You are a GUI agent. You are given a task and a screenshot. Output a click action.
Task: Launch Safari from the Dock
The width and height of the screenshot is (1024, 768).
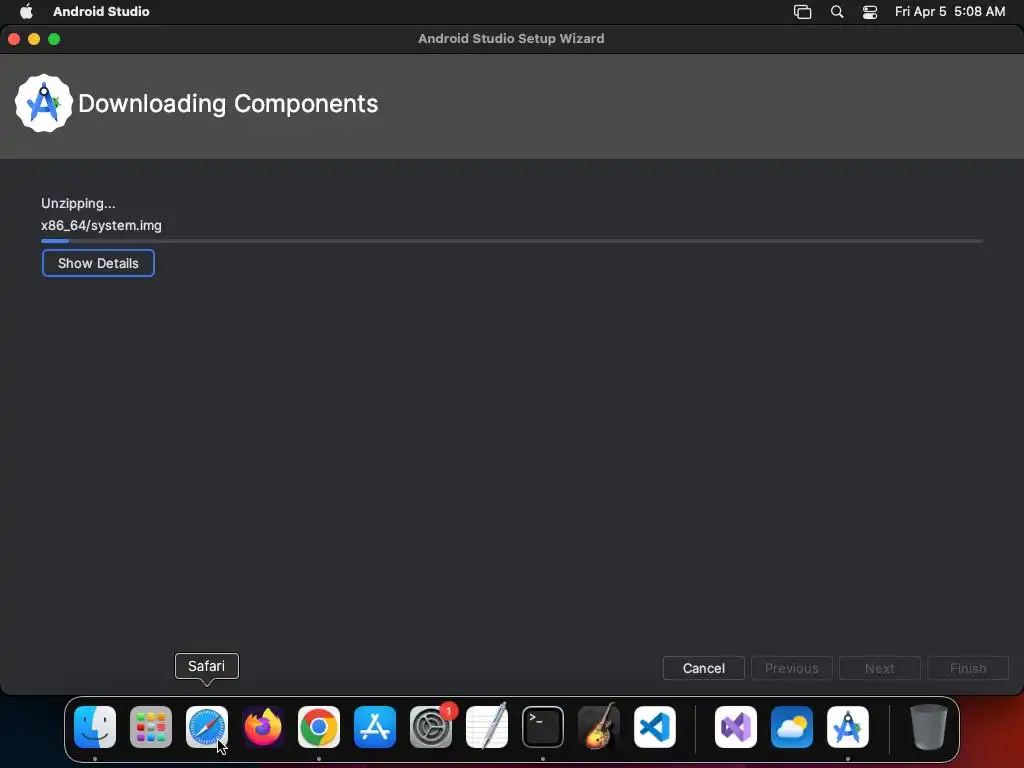point(207,727)
